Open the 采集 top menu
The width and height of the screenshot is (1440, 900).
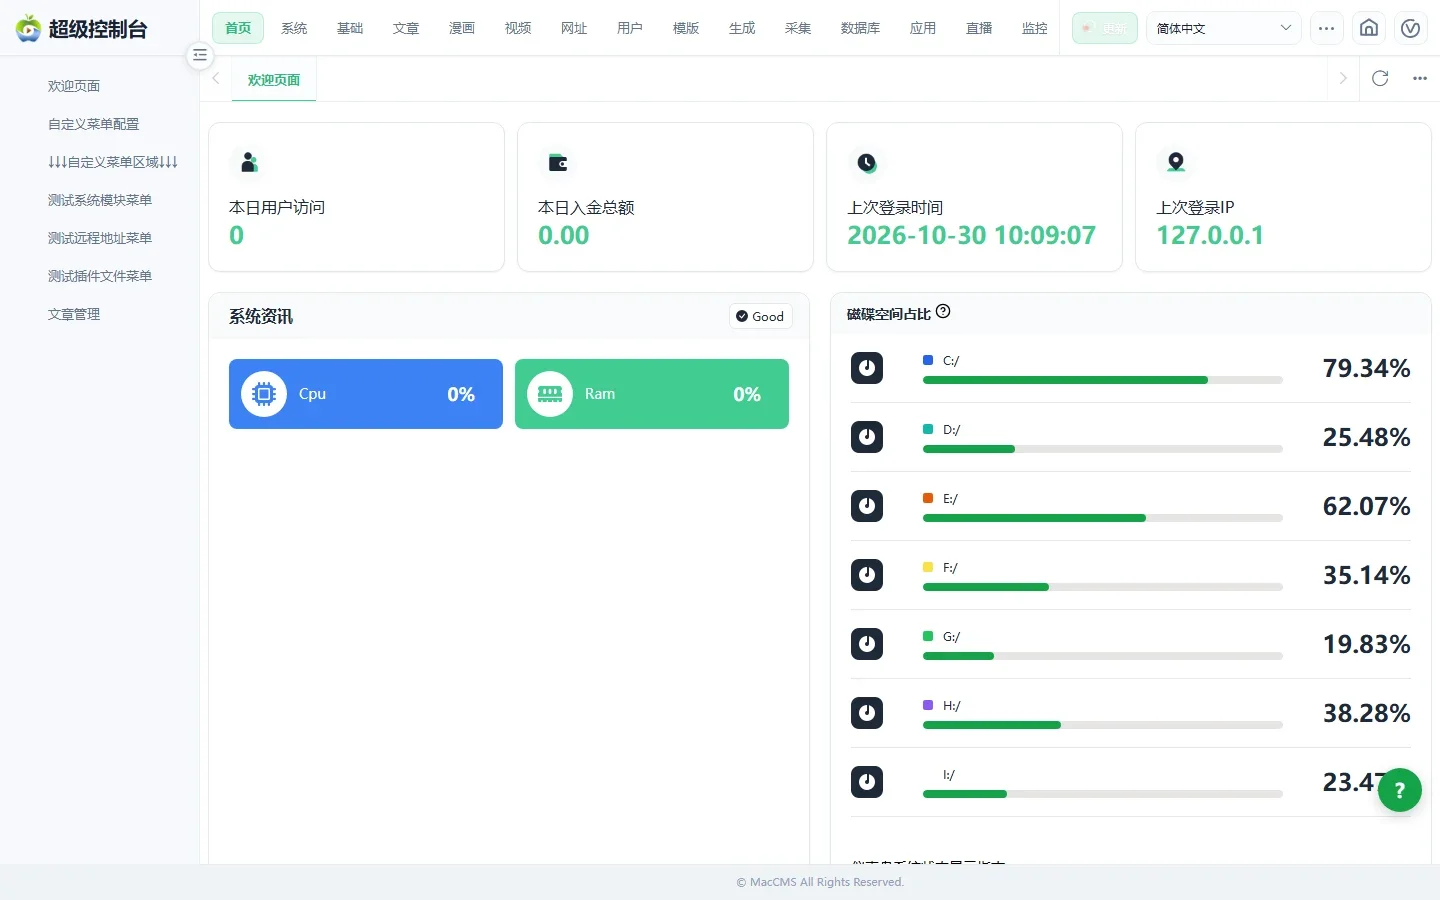tap(798, 28)
